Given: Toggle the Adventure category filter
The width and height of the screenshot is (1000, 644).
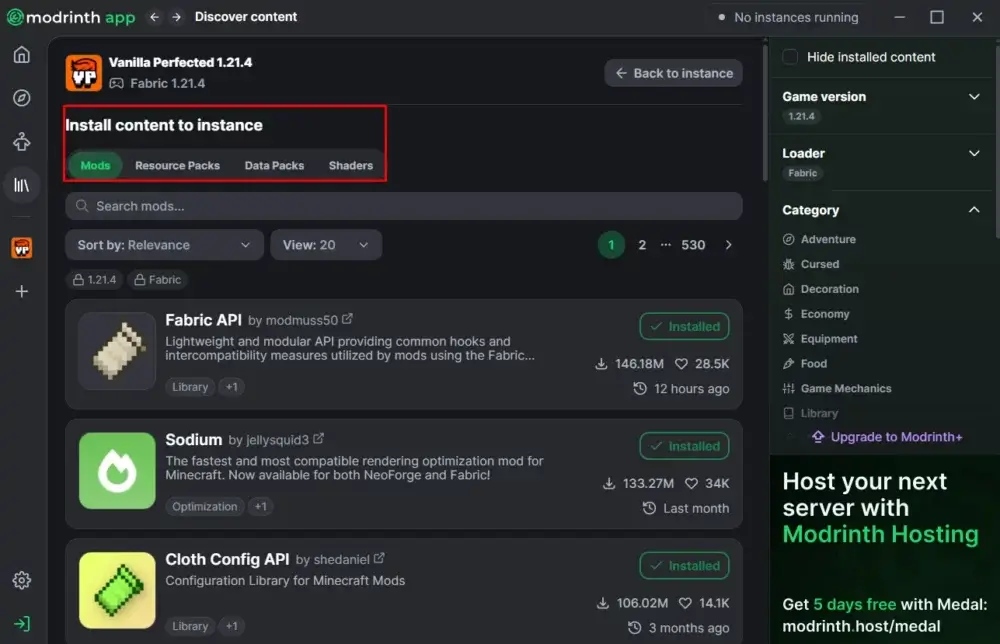Looking at the screenshot, I should pos(828,239).
